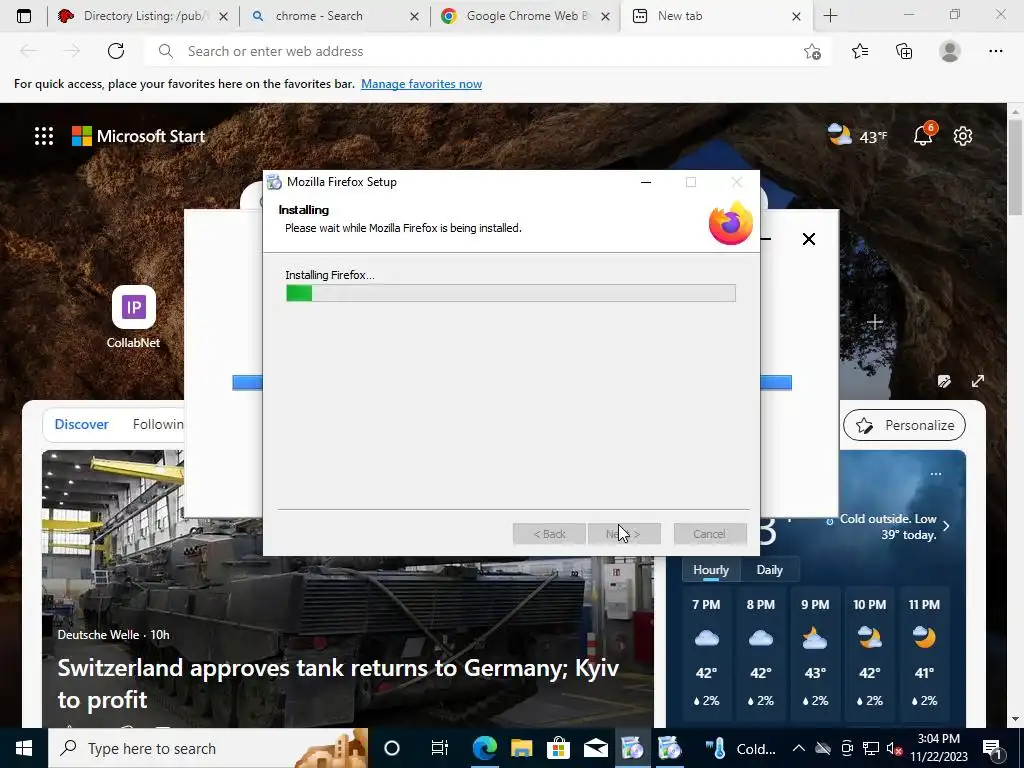Click the edit background image icon

[x=944, y=381]
